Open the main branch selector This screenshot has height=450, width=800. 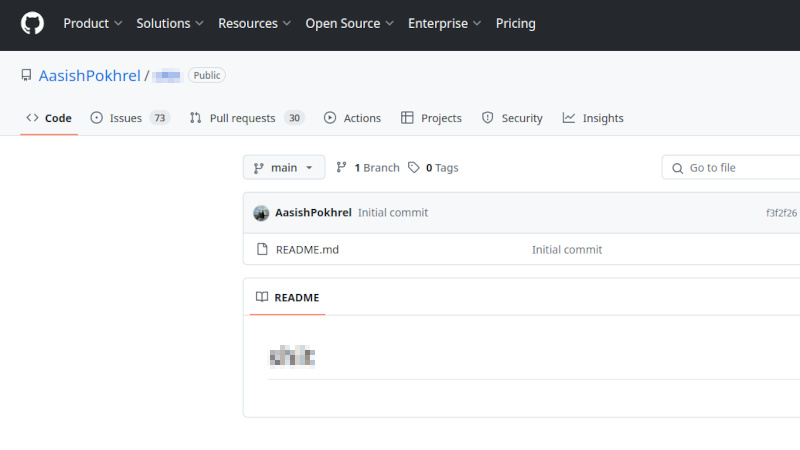(x=284, y=168)
